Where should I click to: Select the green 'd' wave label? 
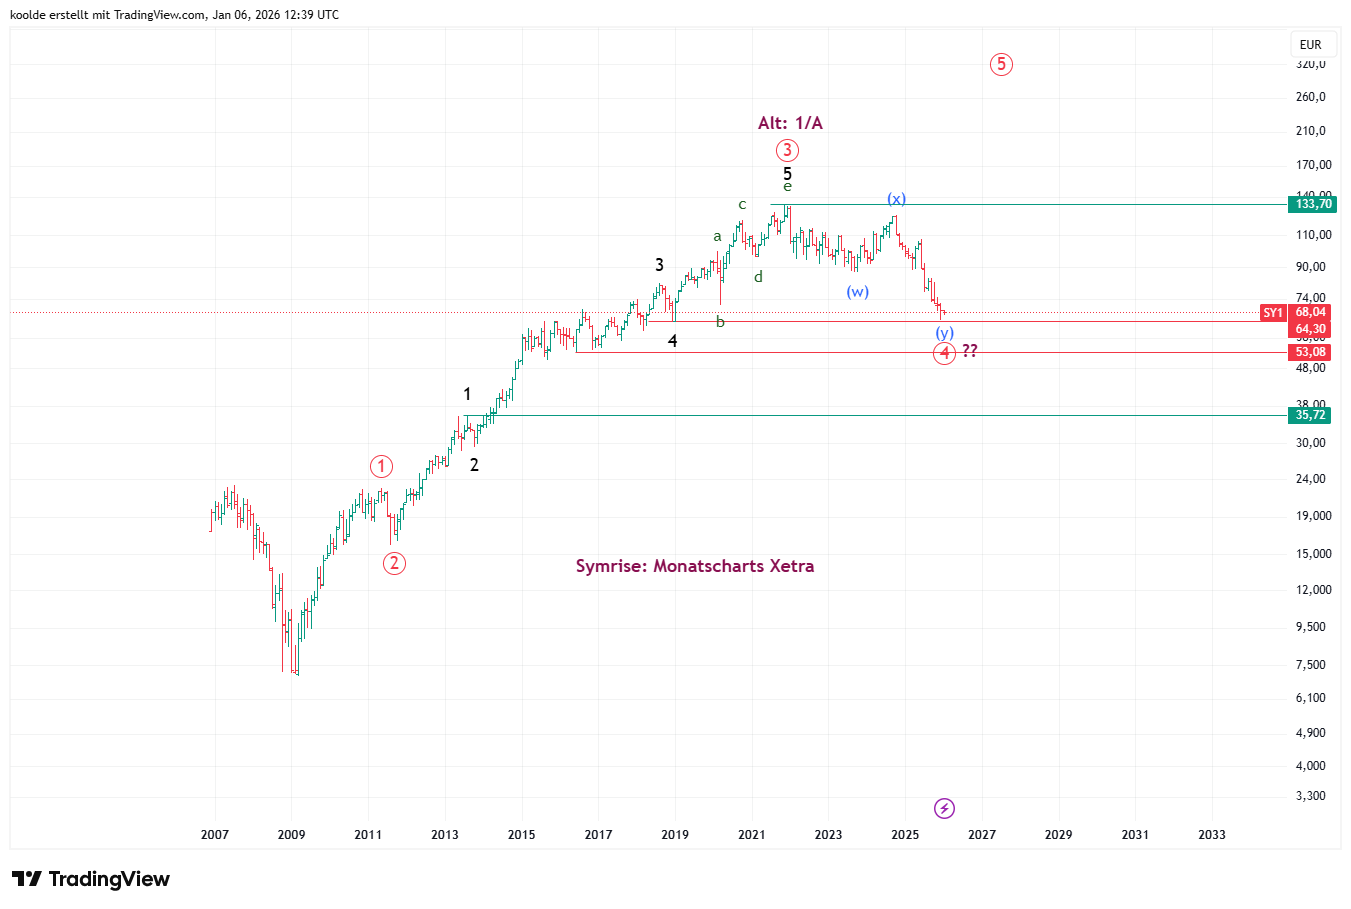[x=758, y=277]
